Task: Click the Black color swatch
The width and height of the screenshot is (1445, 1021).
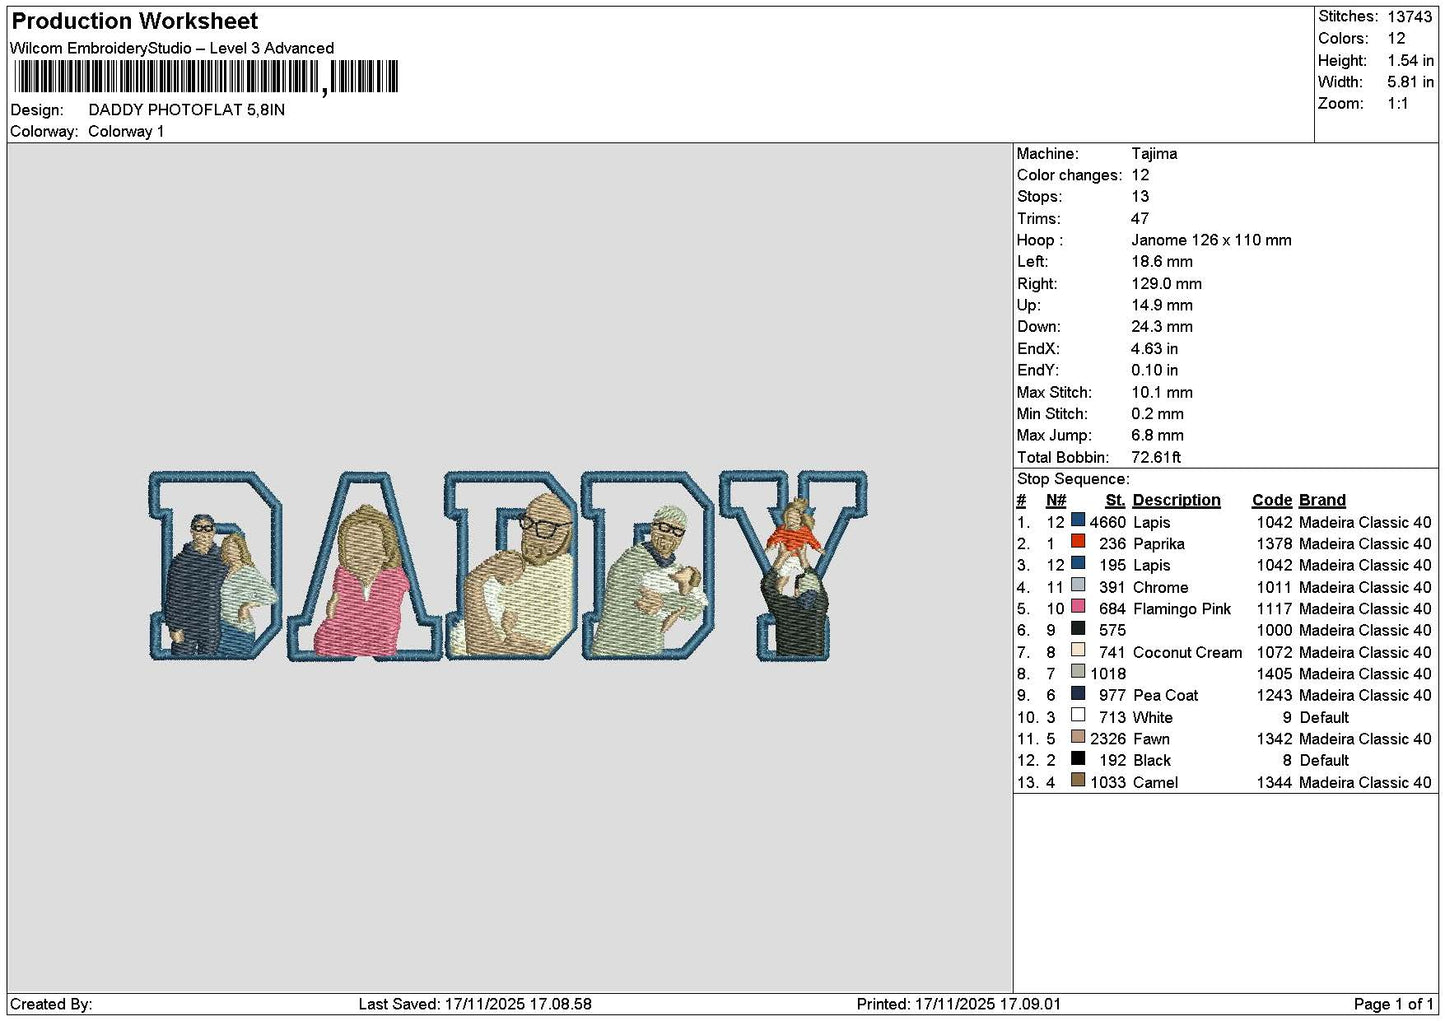Action: click(1078, 759)
